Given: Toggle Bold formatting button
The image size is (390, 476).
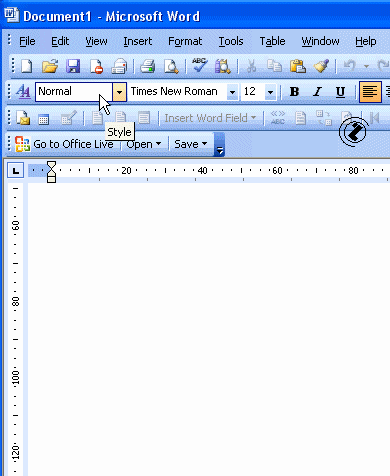Looking at the screenshot, I should coord(294,92).
